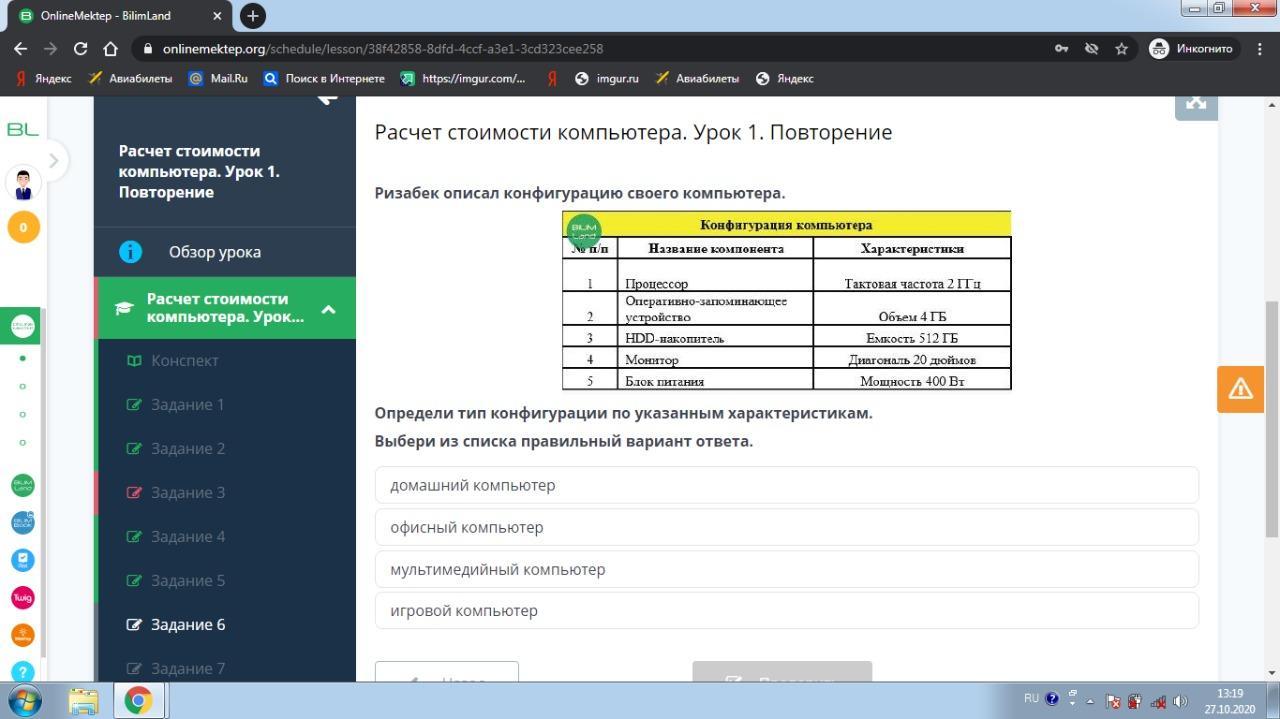Go to the browser Home page
Image resolution: width=1280 pixels, height=719 pixels.
pos(110,48)
